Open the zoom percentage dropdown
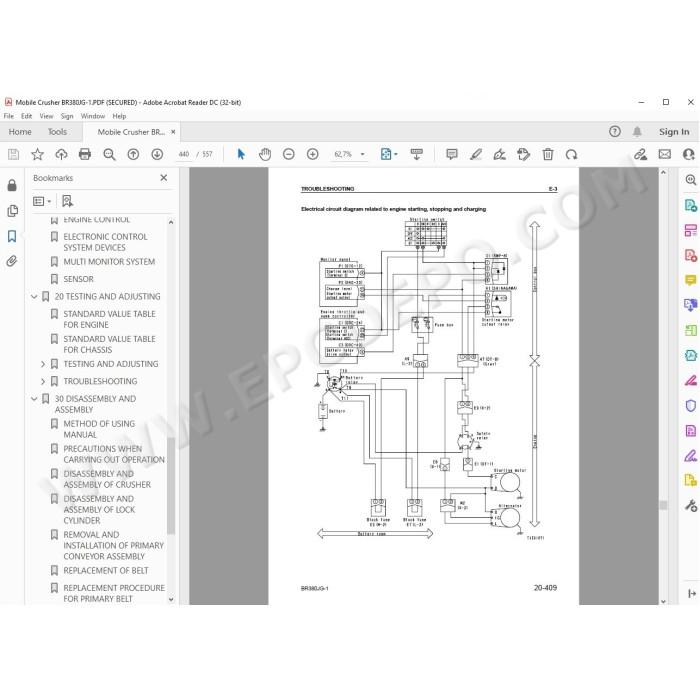 [362, 154]
